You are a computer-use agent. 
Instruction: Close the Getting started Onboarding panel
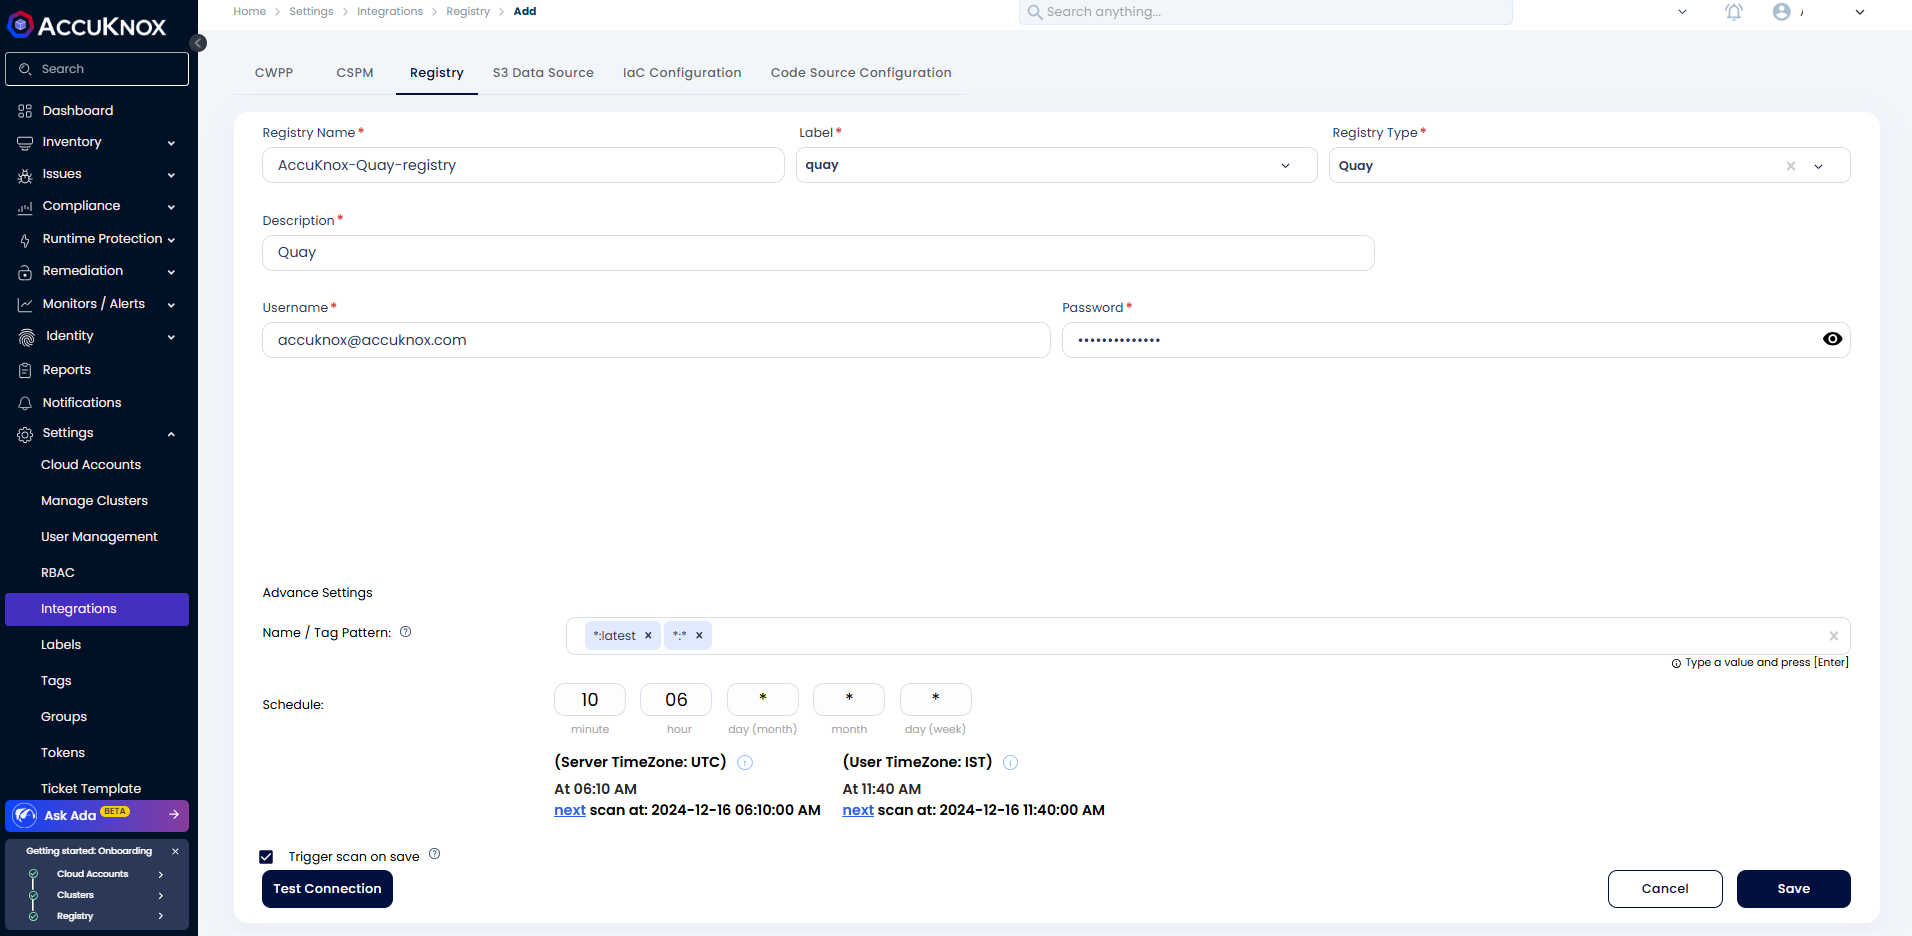point(175,851)
